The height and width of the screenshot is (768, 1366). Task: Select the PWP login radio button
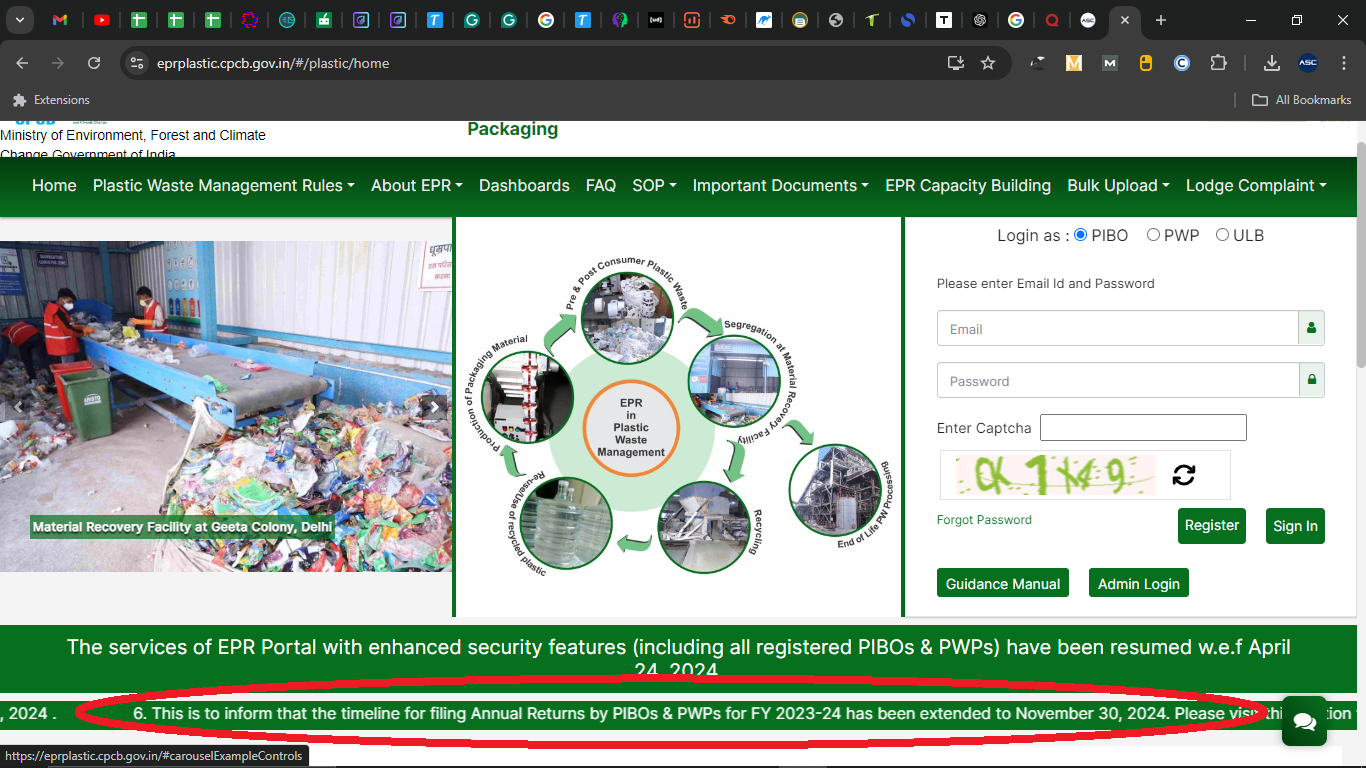click(1154, 234)
